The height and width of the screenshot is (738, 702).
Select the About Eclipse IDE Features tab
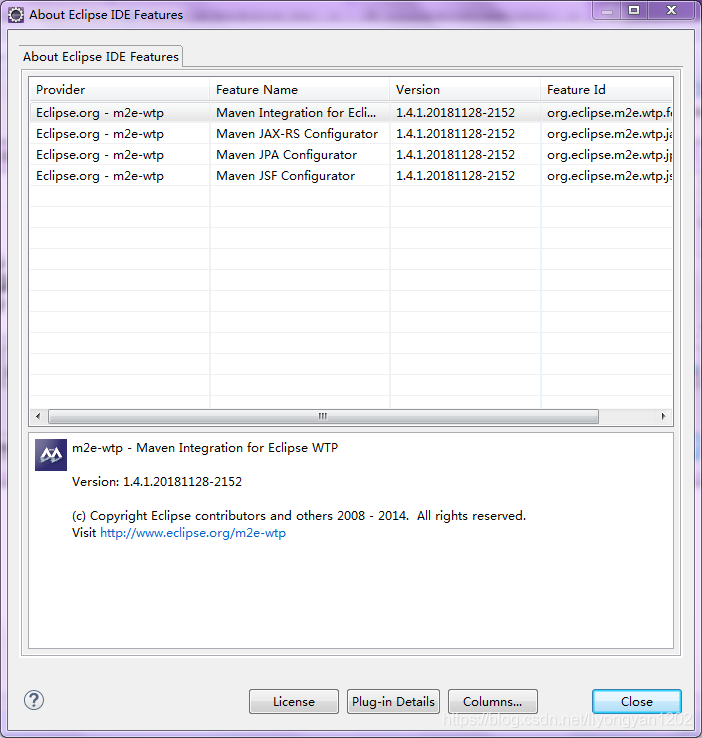point(101,56)
